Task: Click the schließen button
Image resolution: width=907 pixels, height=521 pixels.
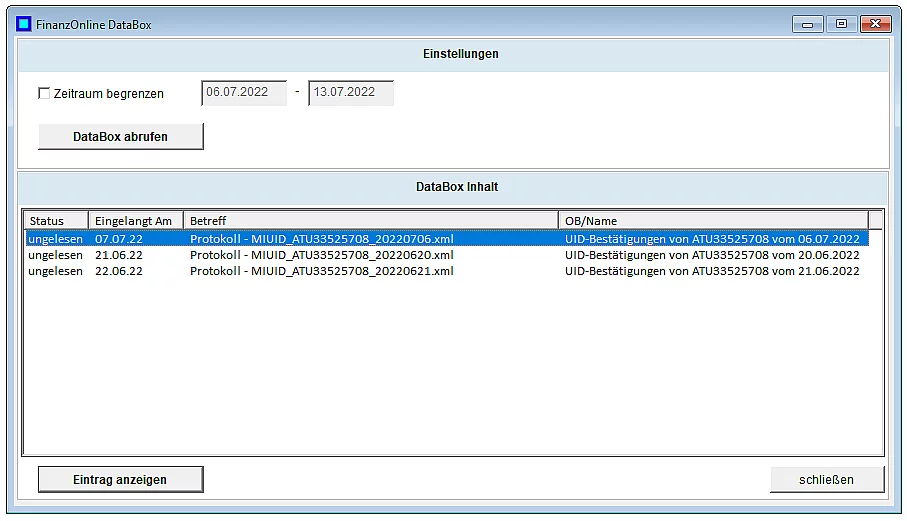Action: point(826,480)
